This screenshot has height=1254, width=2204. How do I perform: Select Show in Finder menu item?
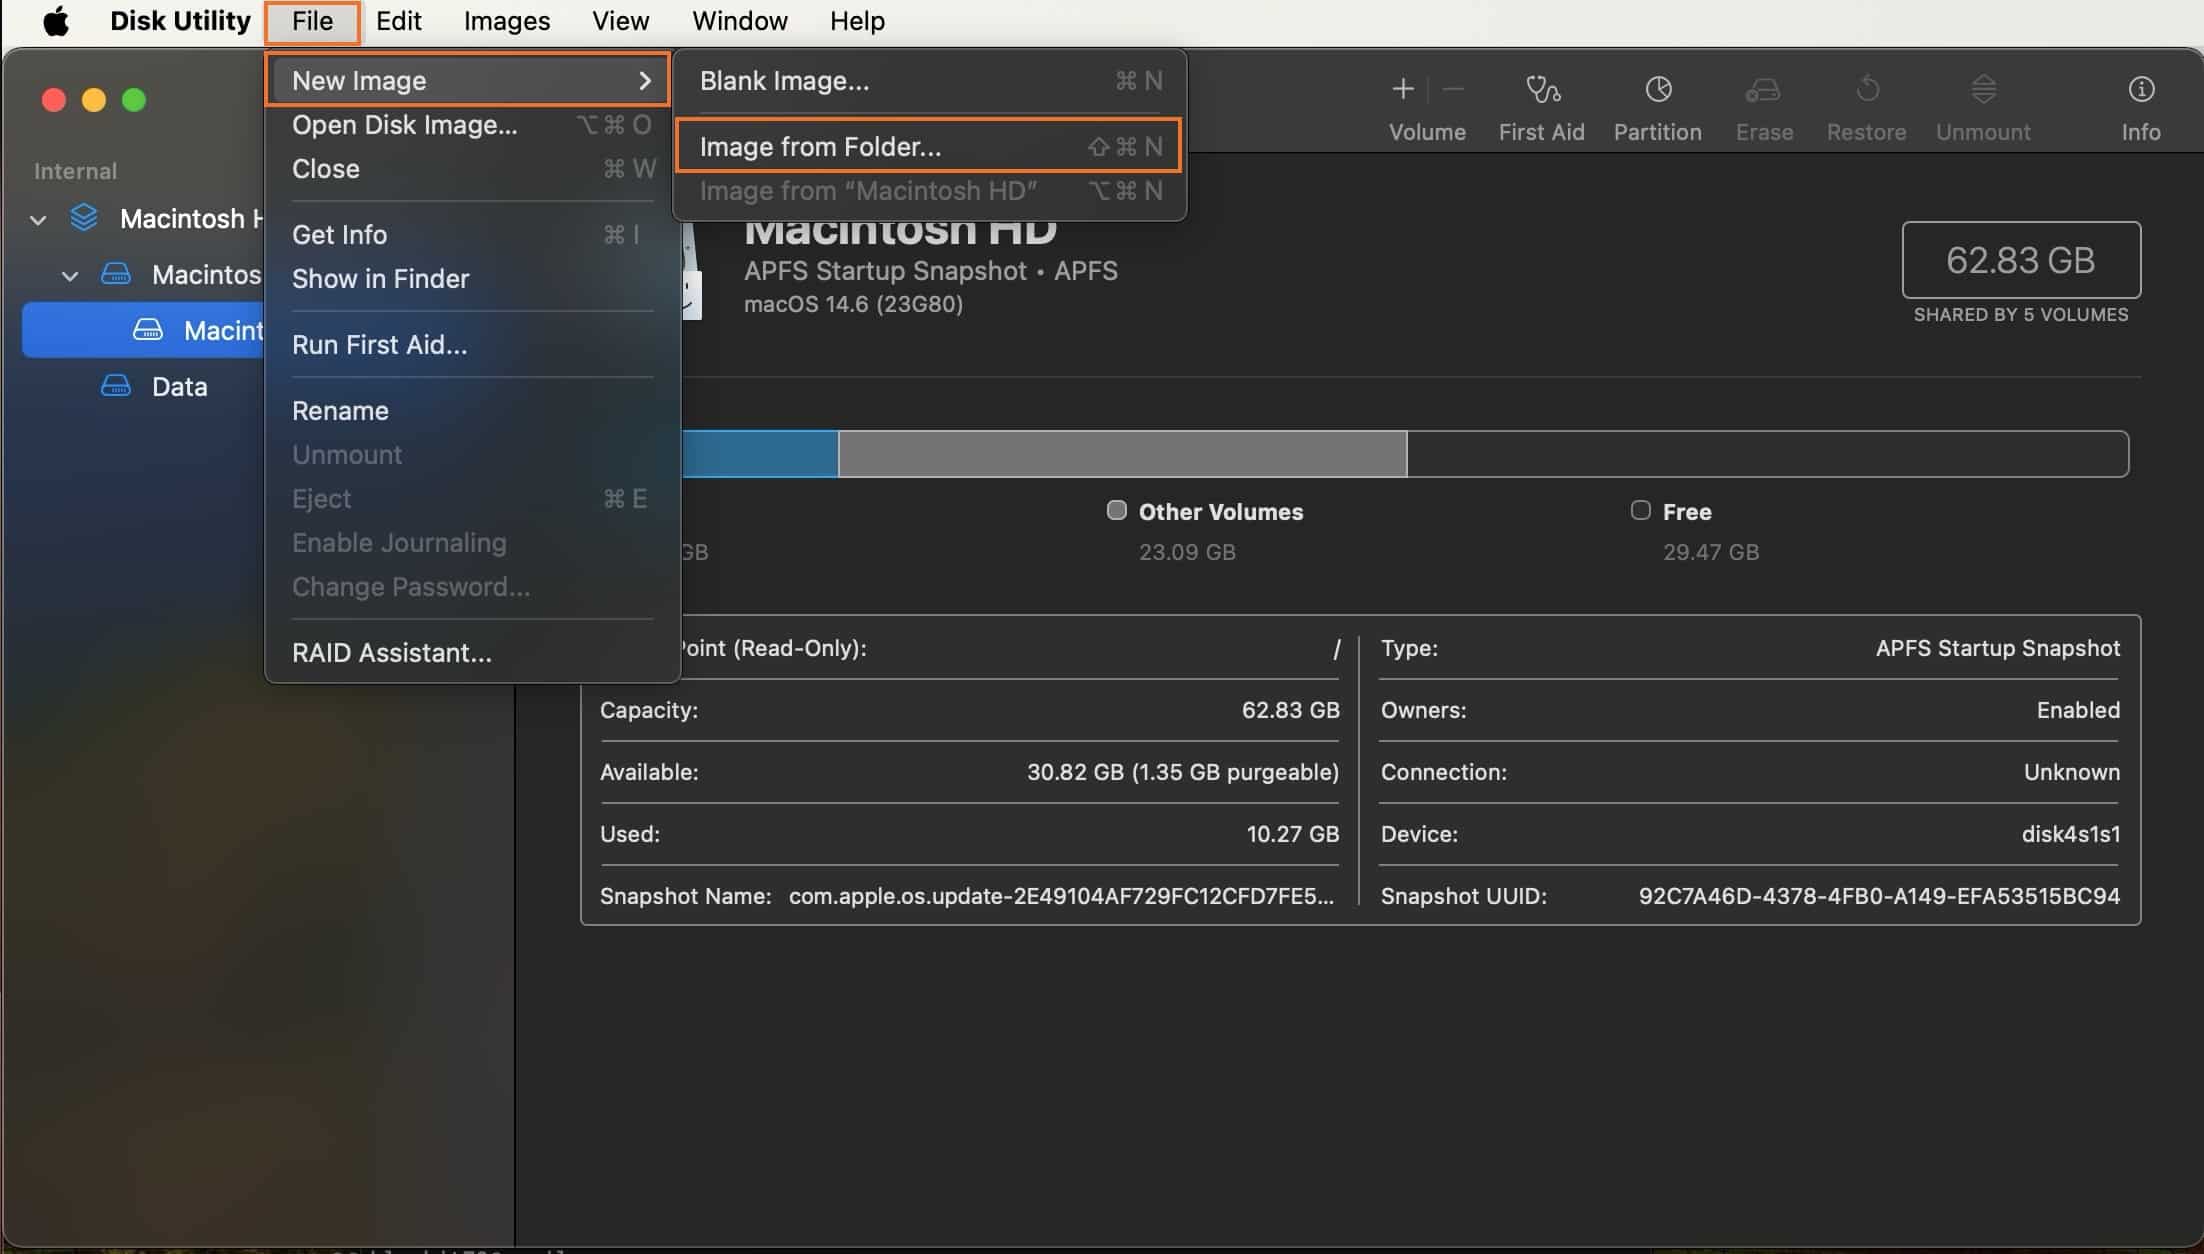click(472, 279)
